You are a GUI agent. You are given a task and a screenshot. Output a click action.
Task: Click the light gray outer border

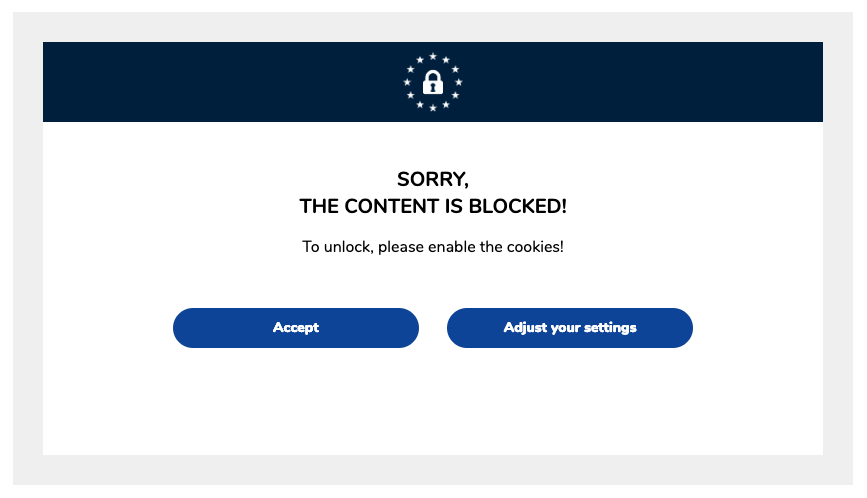(x=433, y=470)
